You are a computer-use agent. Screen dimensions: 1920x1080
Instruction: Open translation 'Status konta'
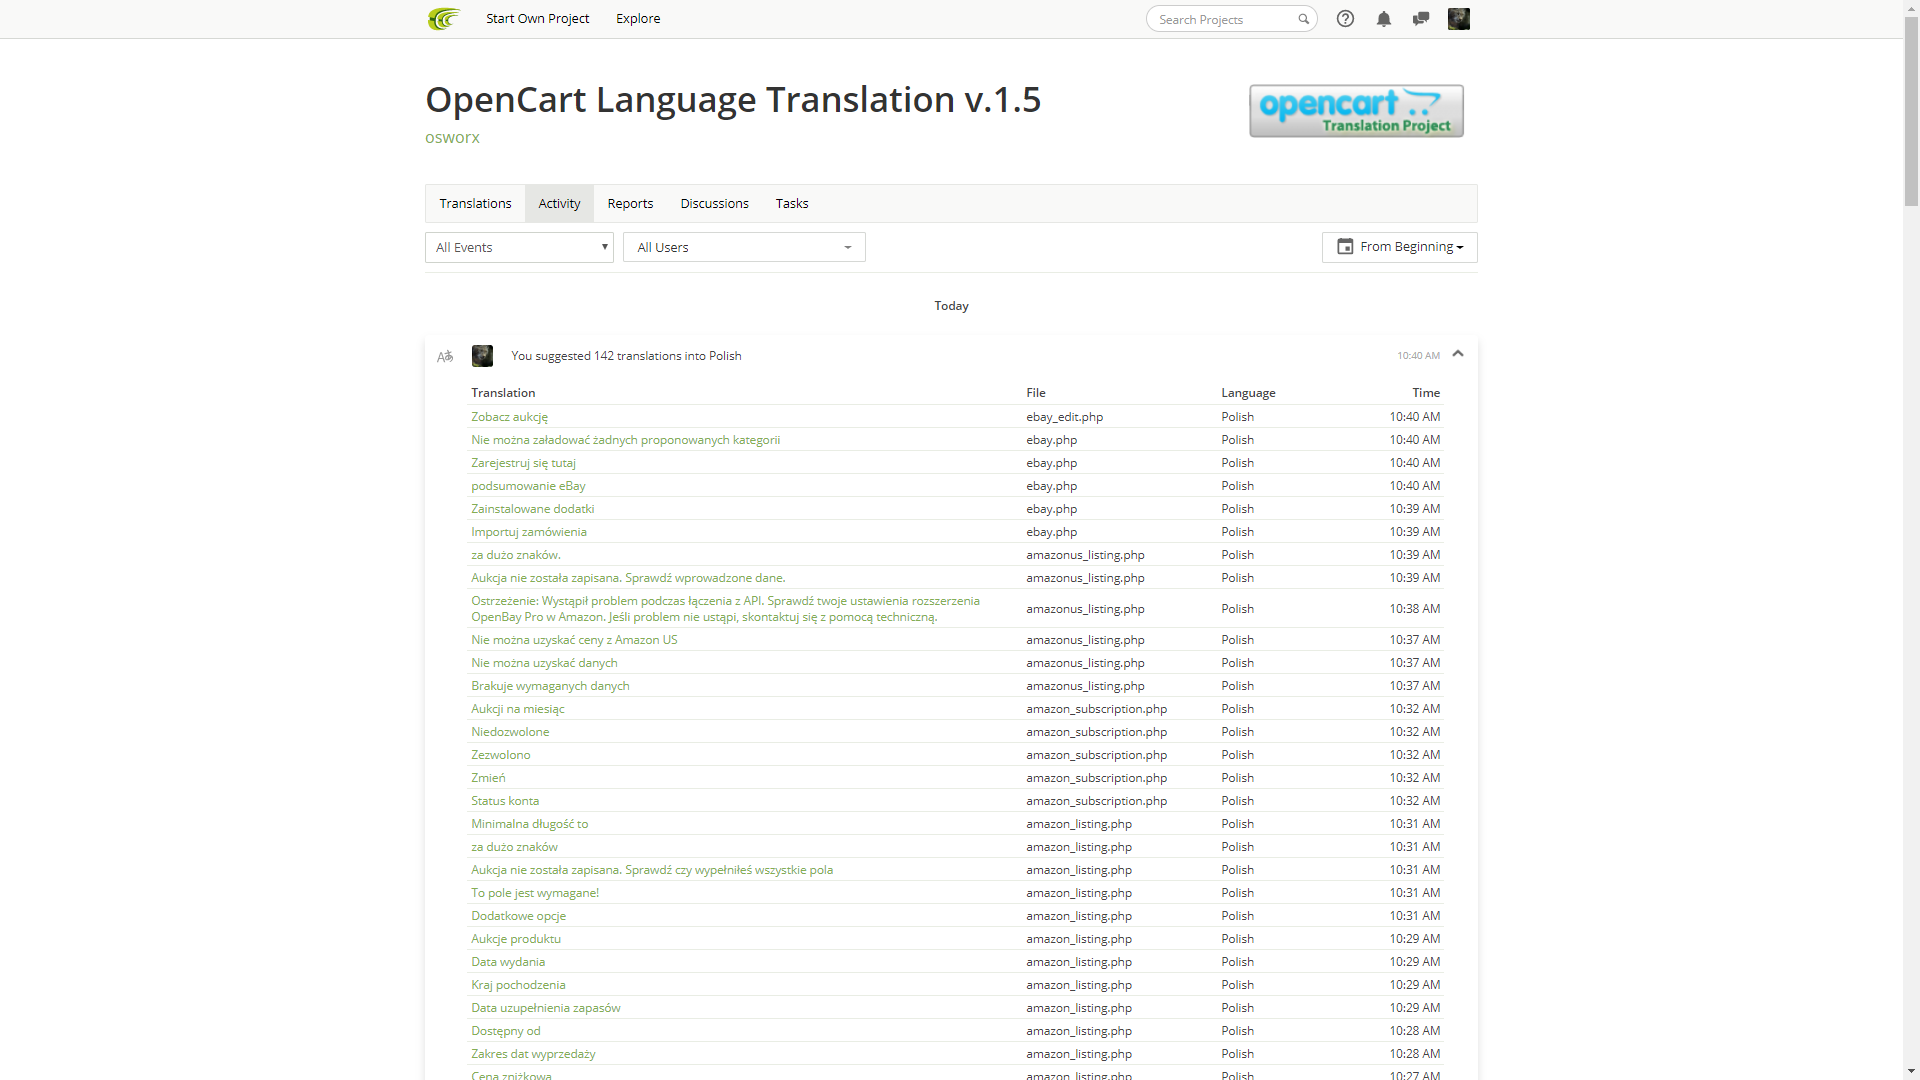click(x=505, y=801)
